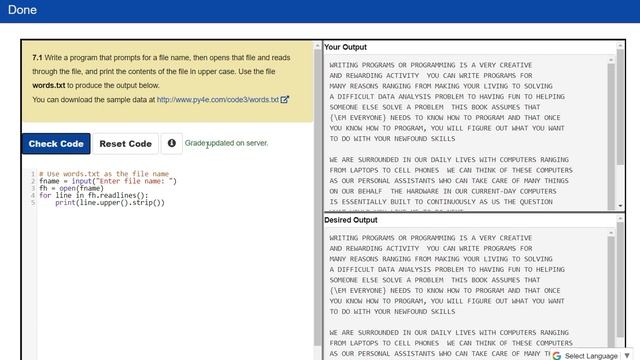
Task: Click the Desired Output heading
Action: click(x=351, y=220)
